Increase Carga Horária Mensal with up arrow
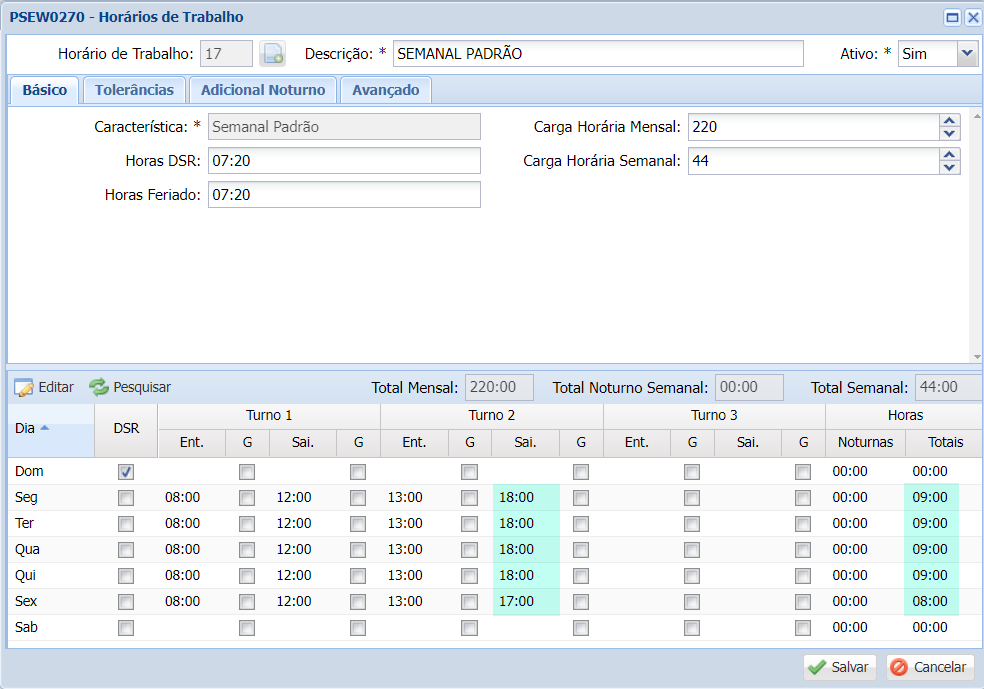 950,121
